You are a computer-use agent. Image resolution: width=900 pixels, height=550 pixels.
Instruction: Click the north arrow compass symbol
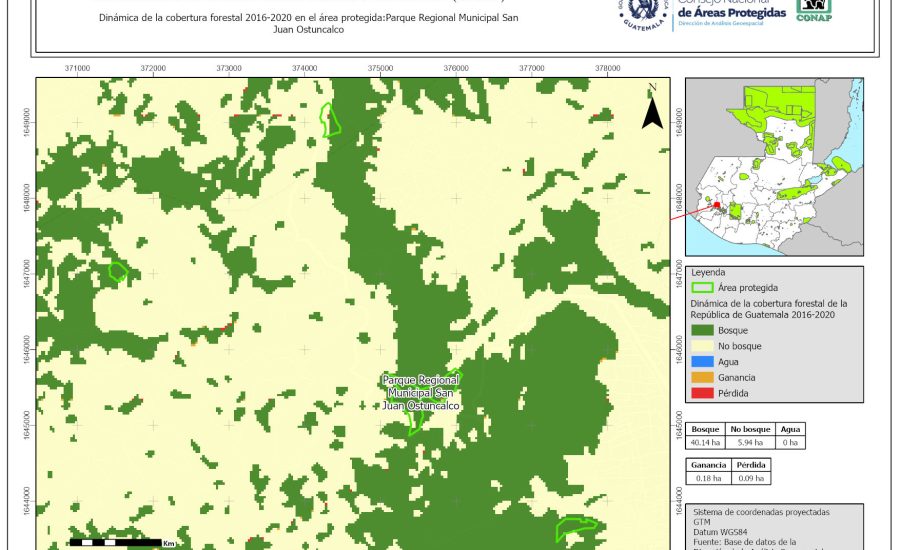[x=652, y=107]
